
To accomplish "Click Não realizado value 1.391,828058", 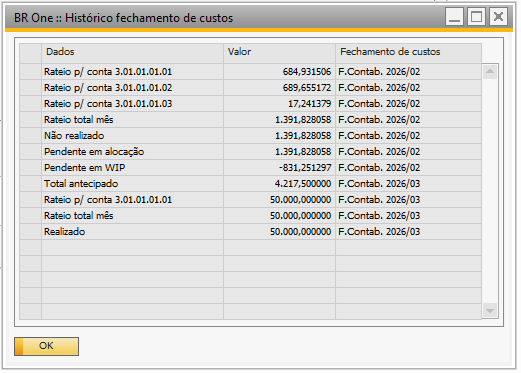I will [279, 136].
